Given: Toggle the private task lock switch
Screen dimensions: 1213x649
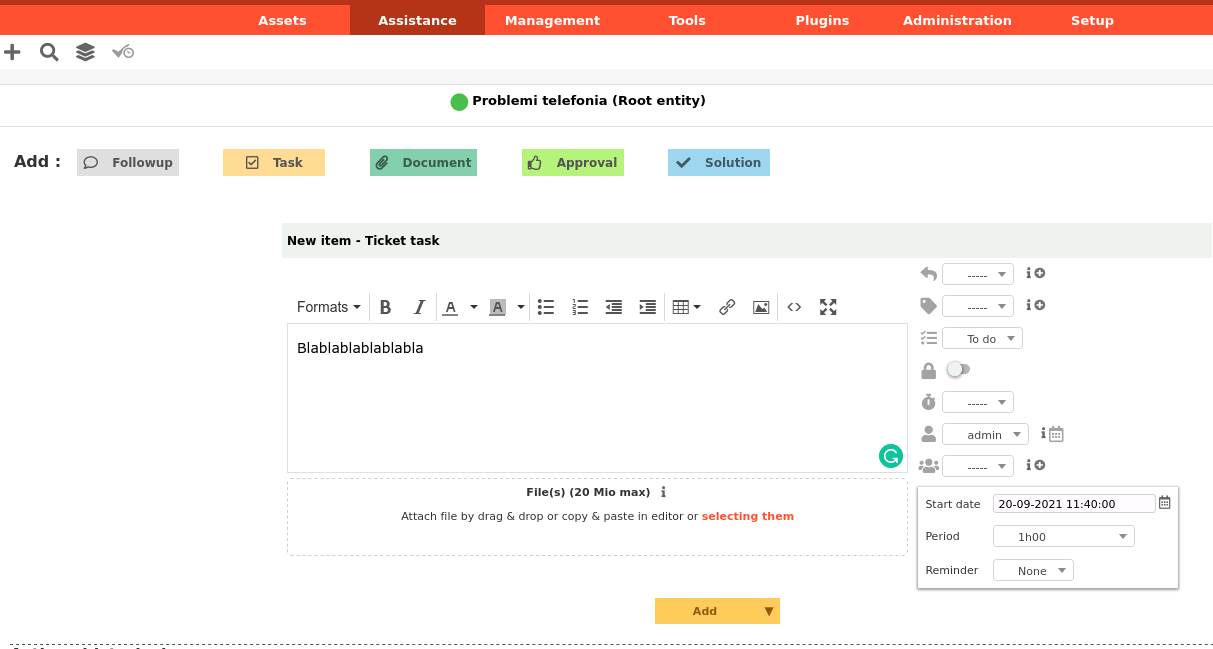Looking at the screenshot, I should tap(957, 369).
